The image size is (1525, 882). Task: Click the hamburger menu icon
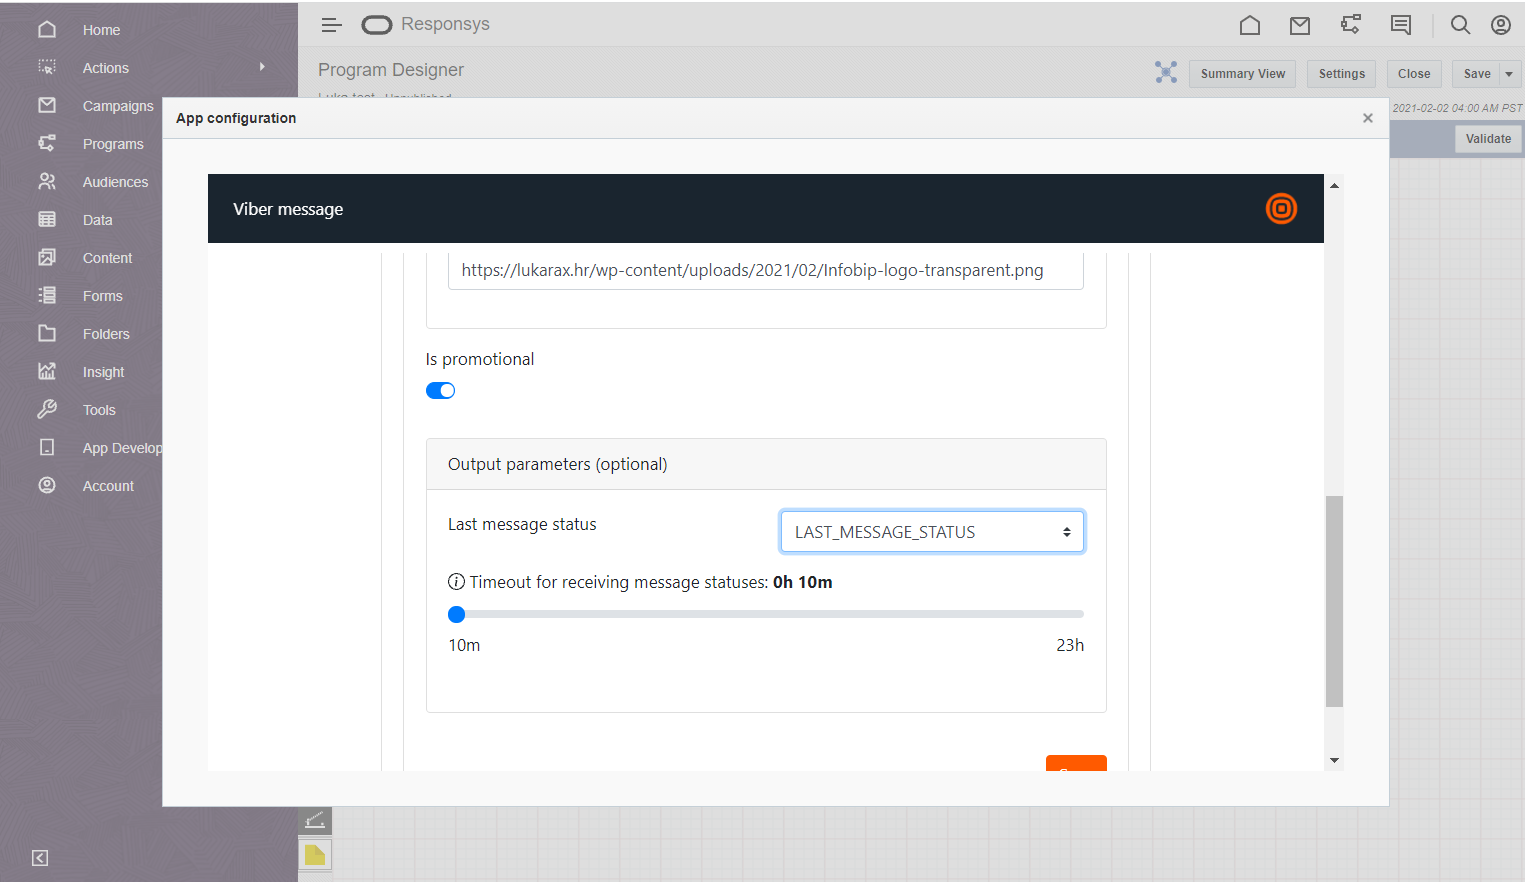(x=331, y=25)
